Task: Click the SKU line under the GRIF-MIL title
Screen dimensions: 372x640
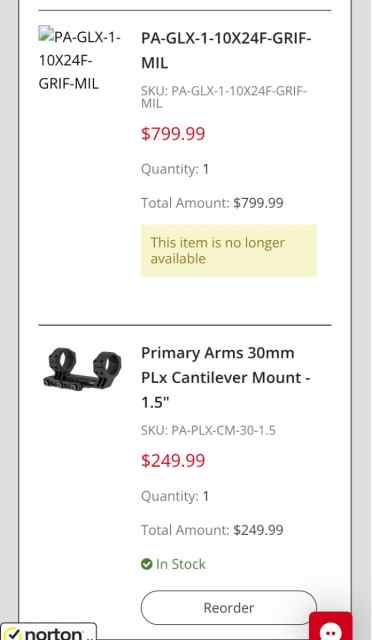Action: tap(224, 97)
